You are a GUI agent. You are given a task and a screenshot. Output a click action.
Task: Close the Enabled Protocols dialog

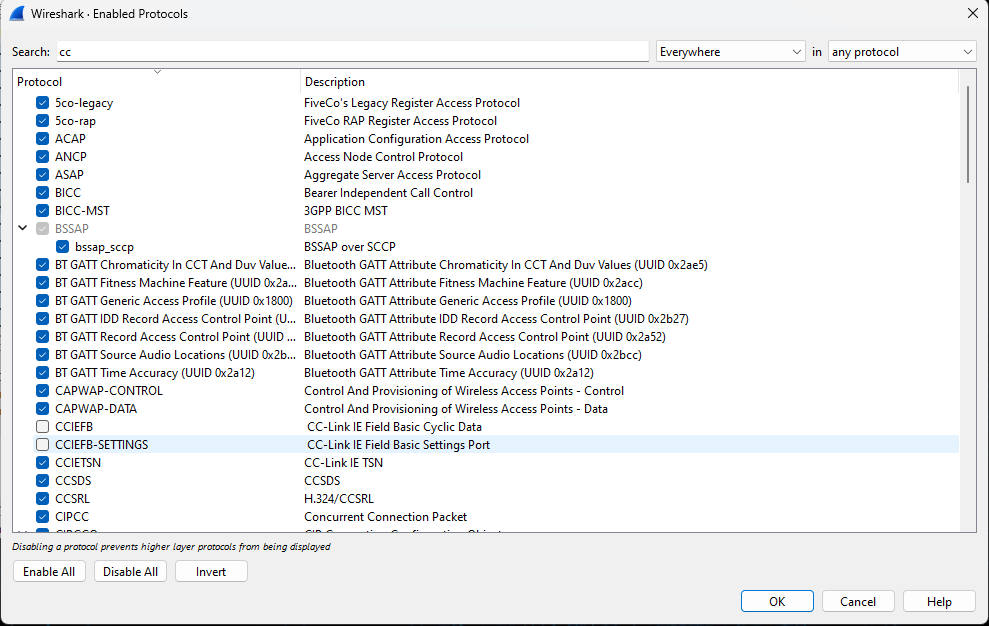(x=973, y=13)
